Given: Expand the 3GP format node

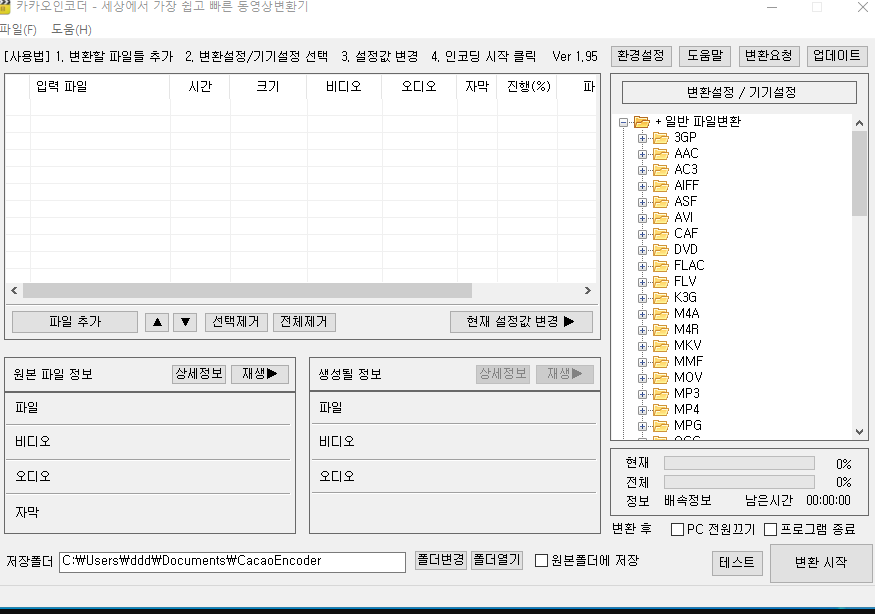Looking at the screenshot, I should (642, 138).
